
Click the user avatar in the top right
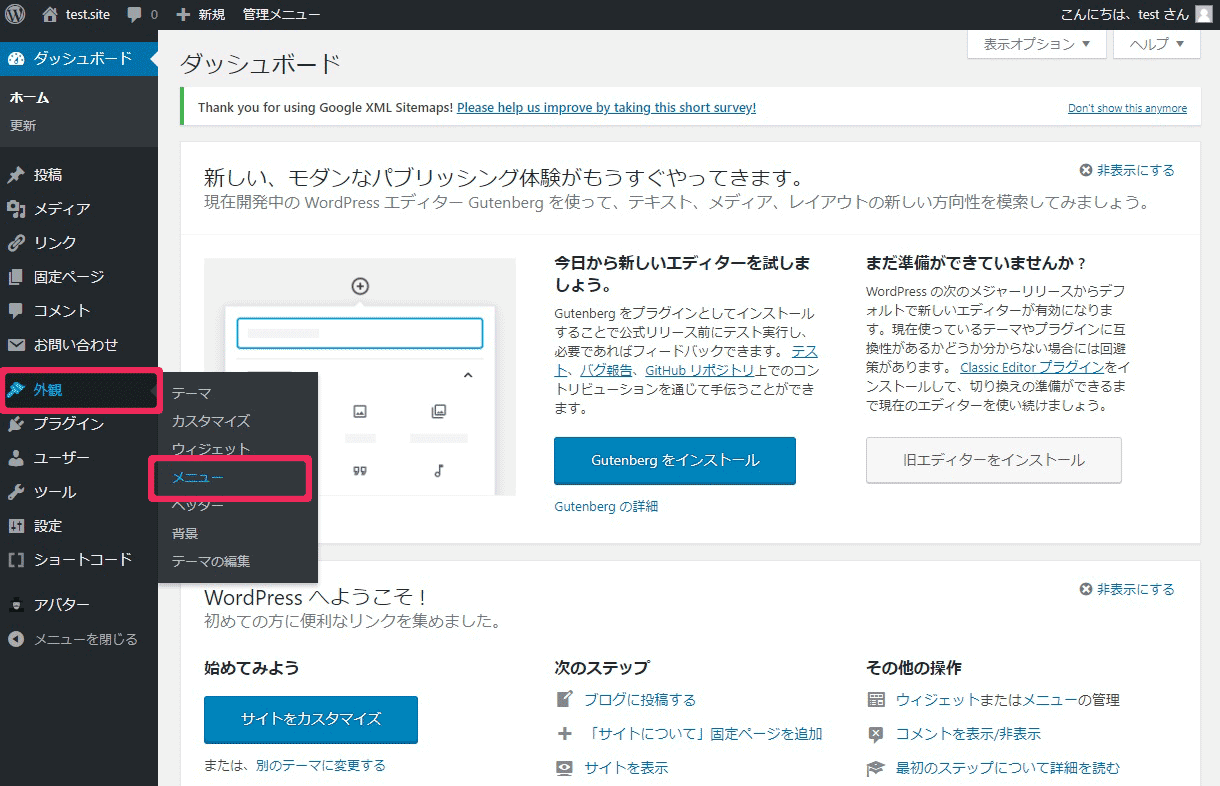[1203, 14]
